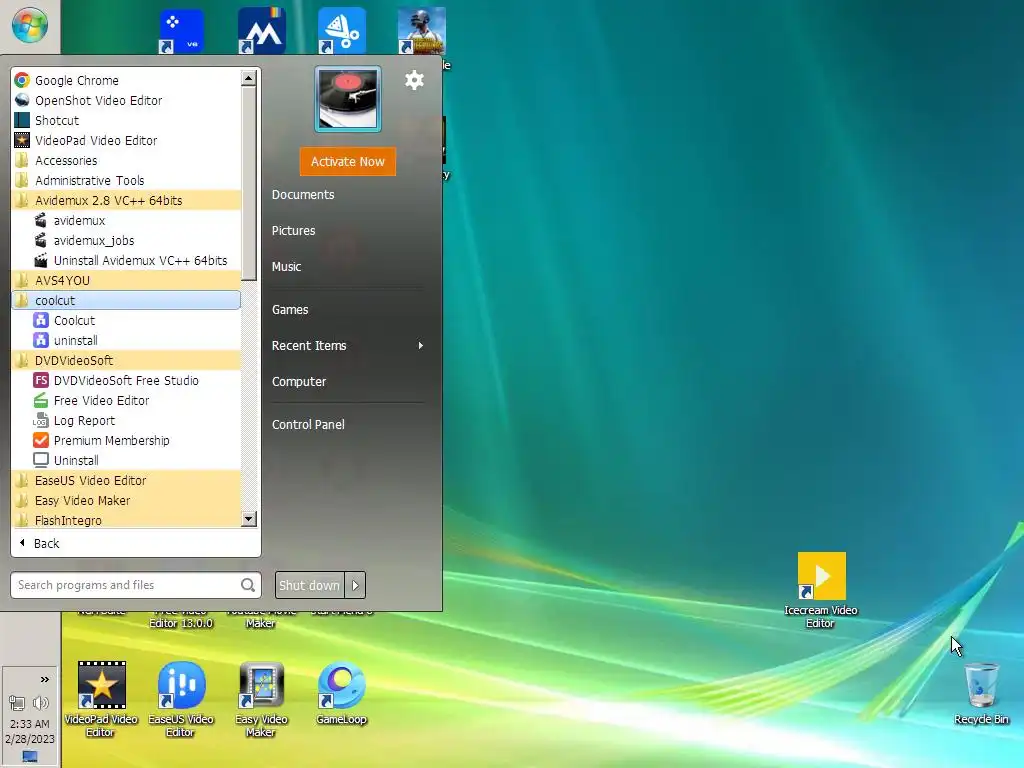Expand the FlashIntegro folder
The width and height of the screenshot is (1024, 768).
[127, 520]
